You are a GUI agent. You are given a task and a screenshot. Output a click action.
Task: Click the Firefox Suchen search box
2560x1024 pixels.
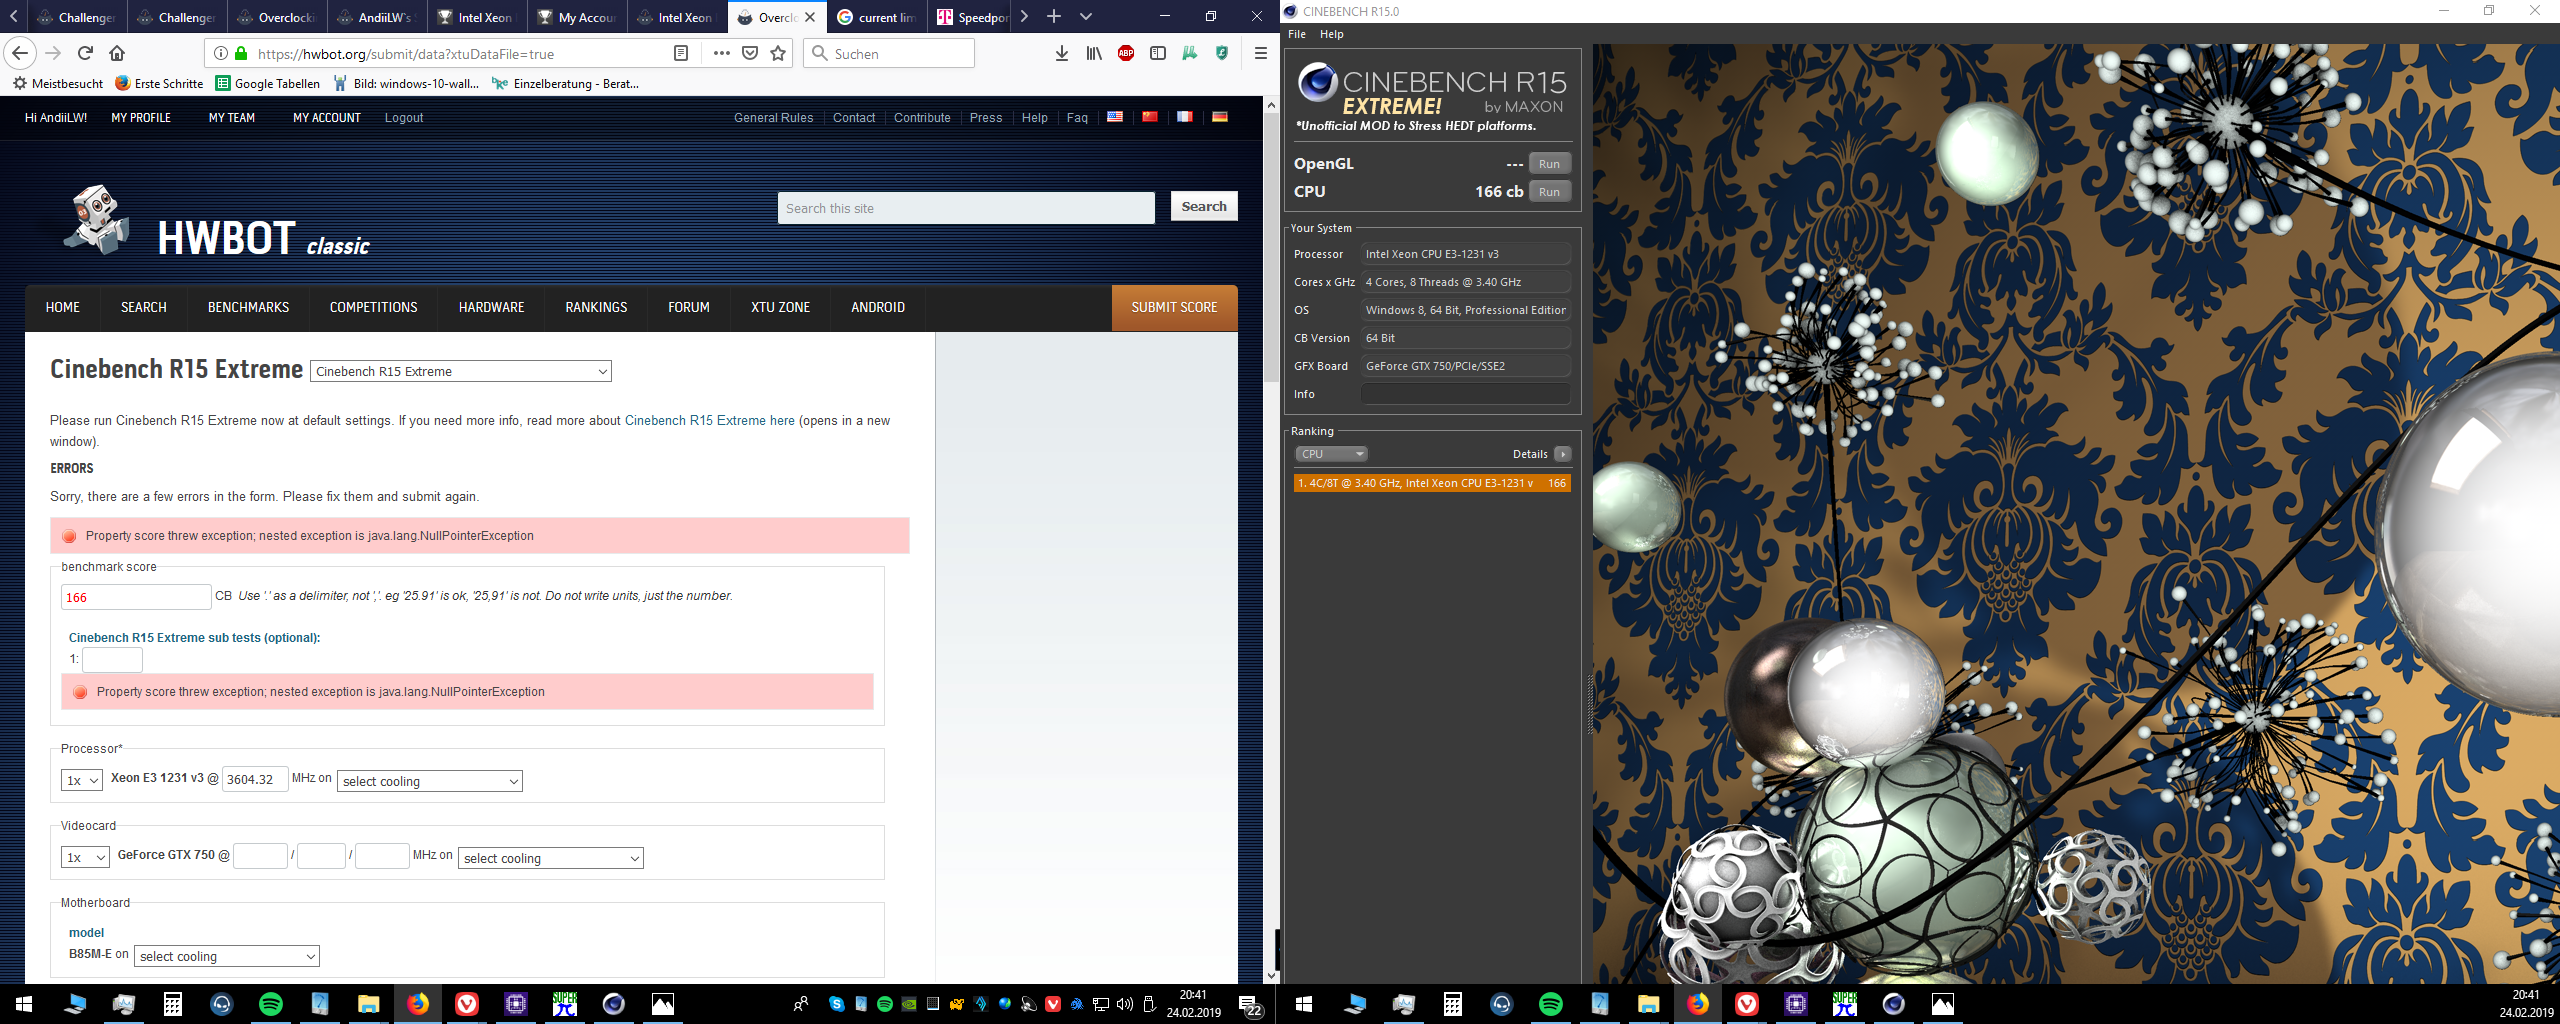tap(889, 54)
